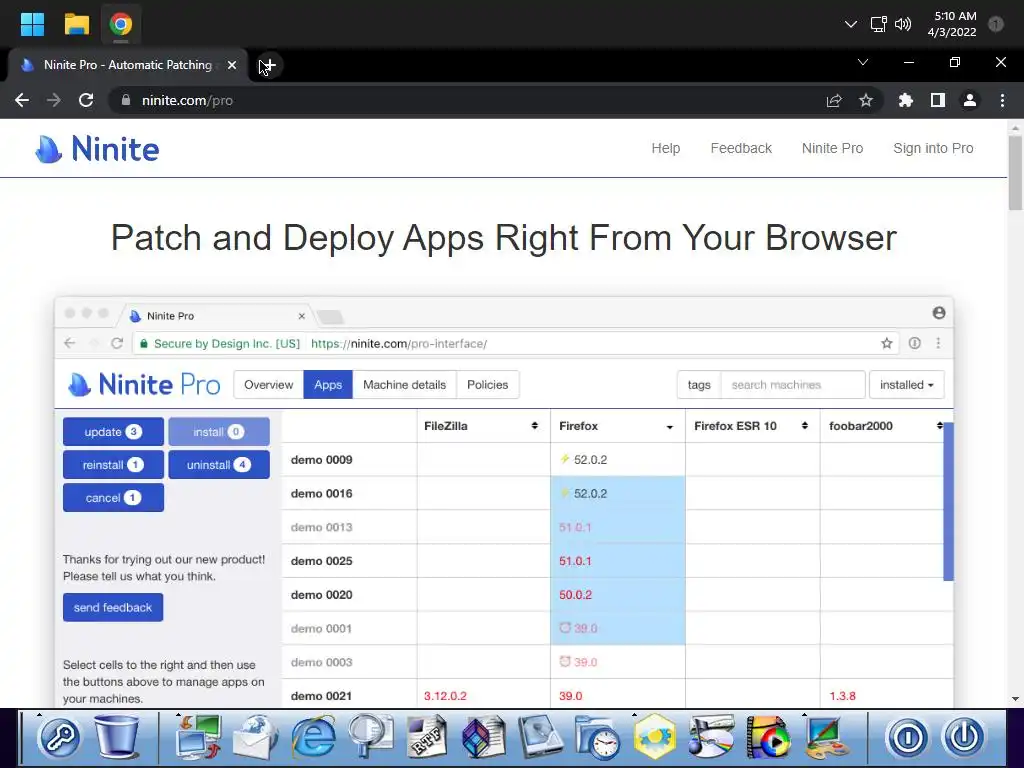Screen dimensions: 1024x768
Task: Open the network tray icon
Action: tap(878, 24)
